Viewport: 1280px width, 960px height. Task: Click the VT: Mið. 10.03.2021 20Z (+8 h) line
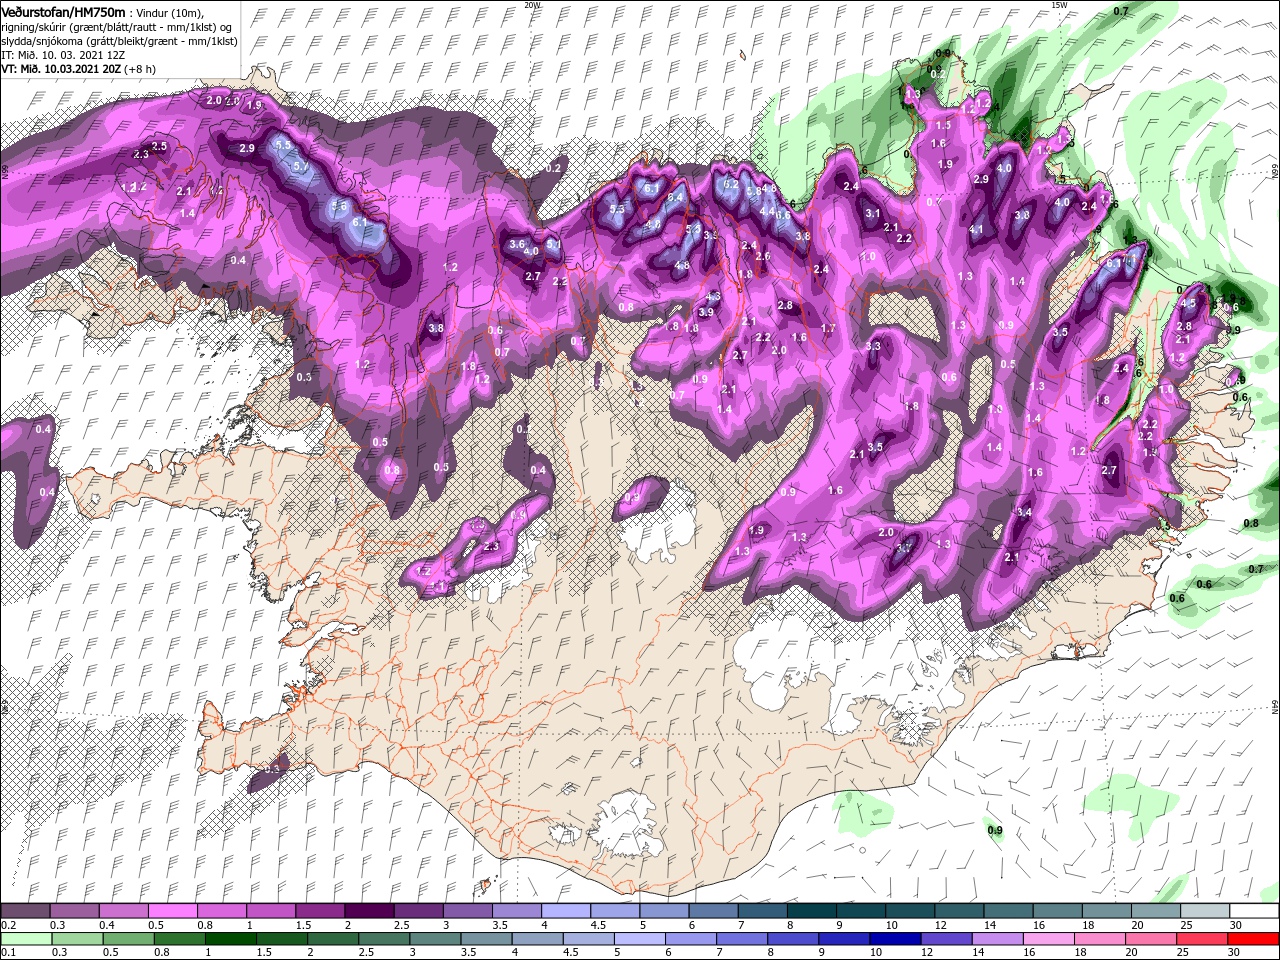click(x=77, y=68)
